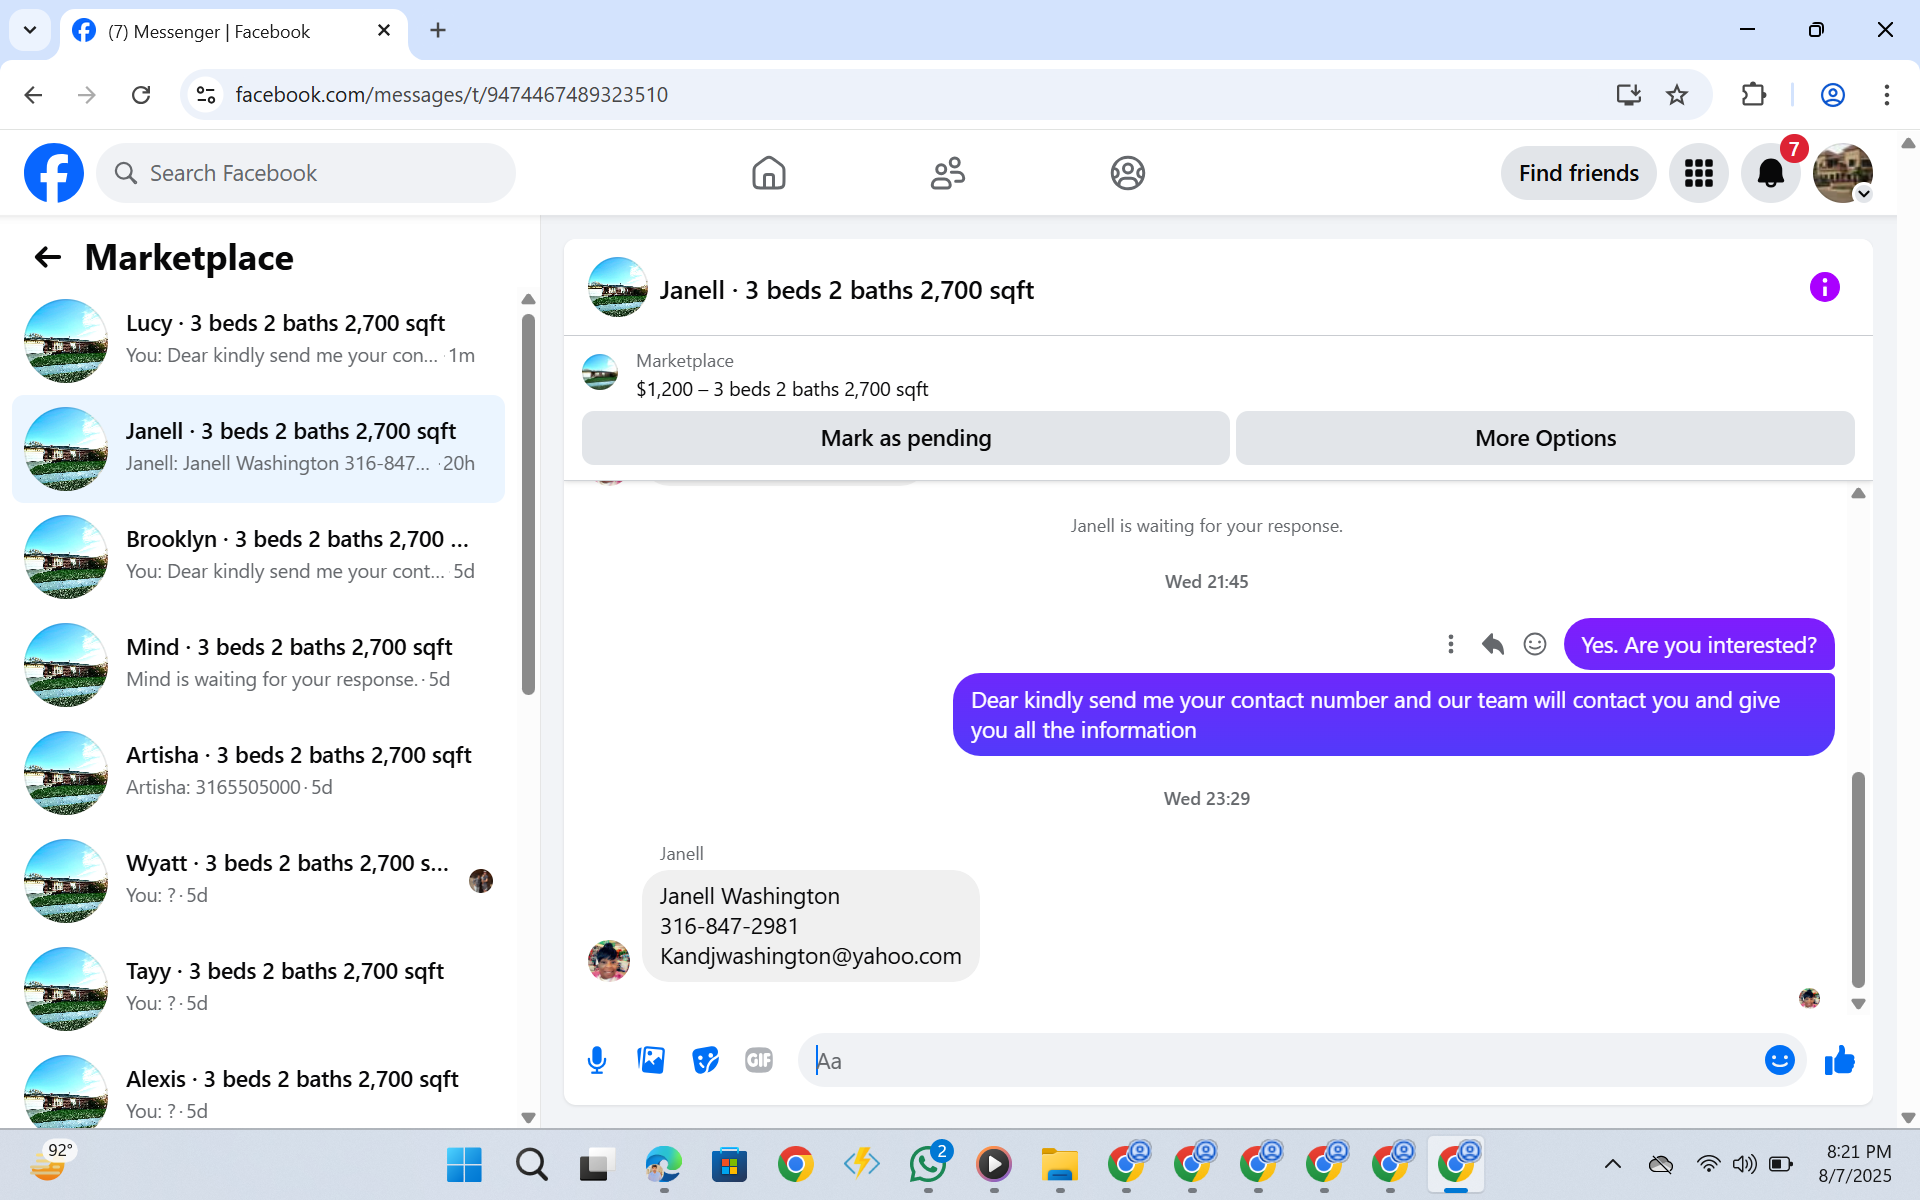Image resolution: width=1920 pixels, height=1200 pixels.
Task: Open Wi-Fi network settings in system tray
Action: click(x=1708, y=1164)
